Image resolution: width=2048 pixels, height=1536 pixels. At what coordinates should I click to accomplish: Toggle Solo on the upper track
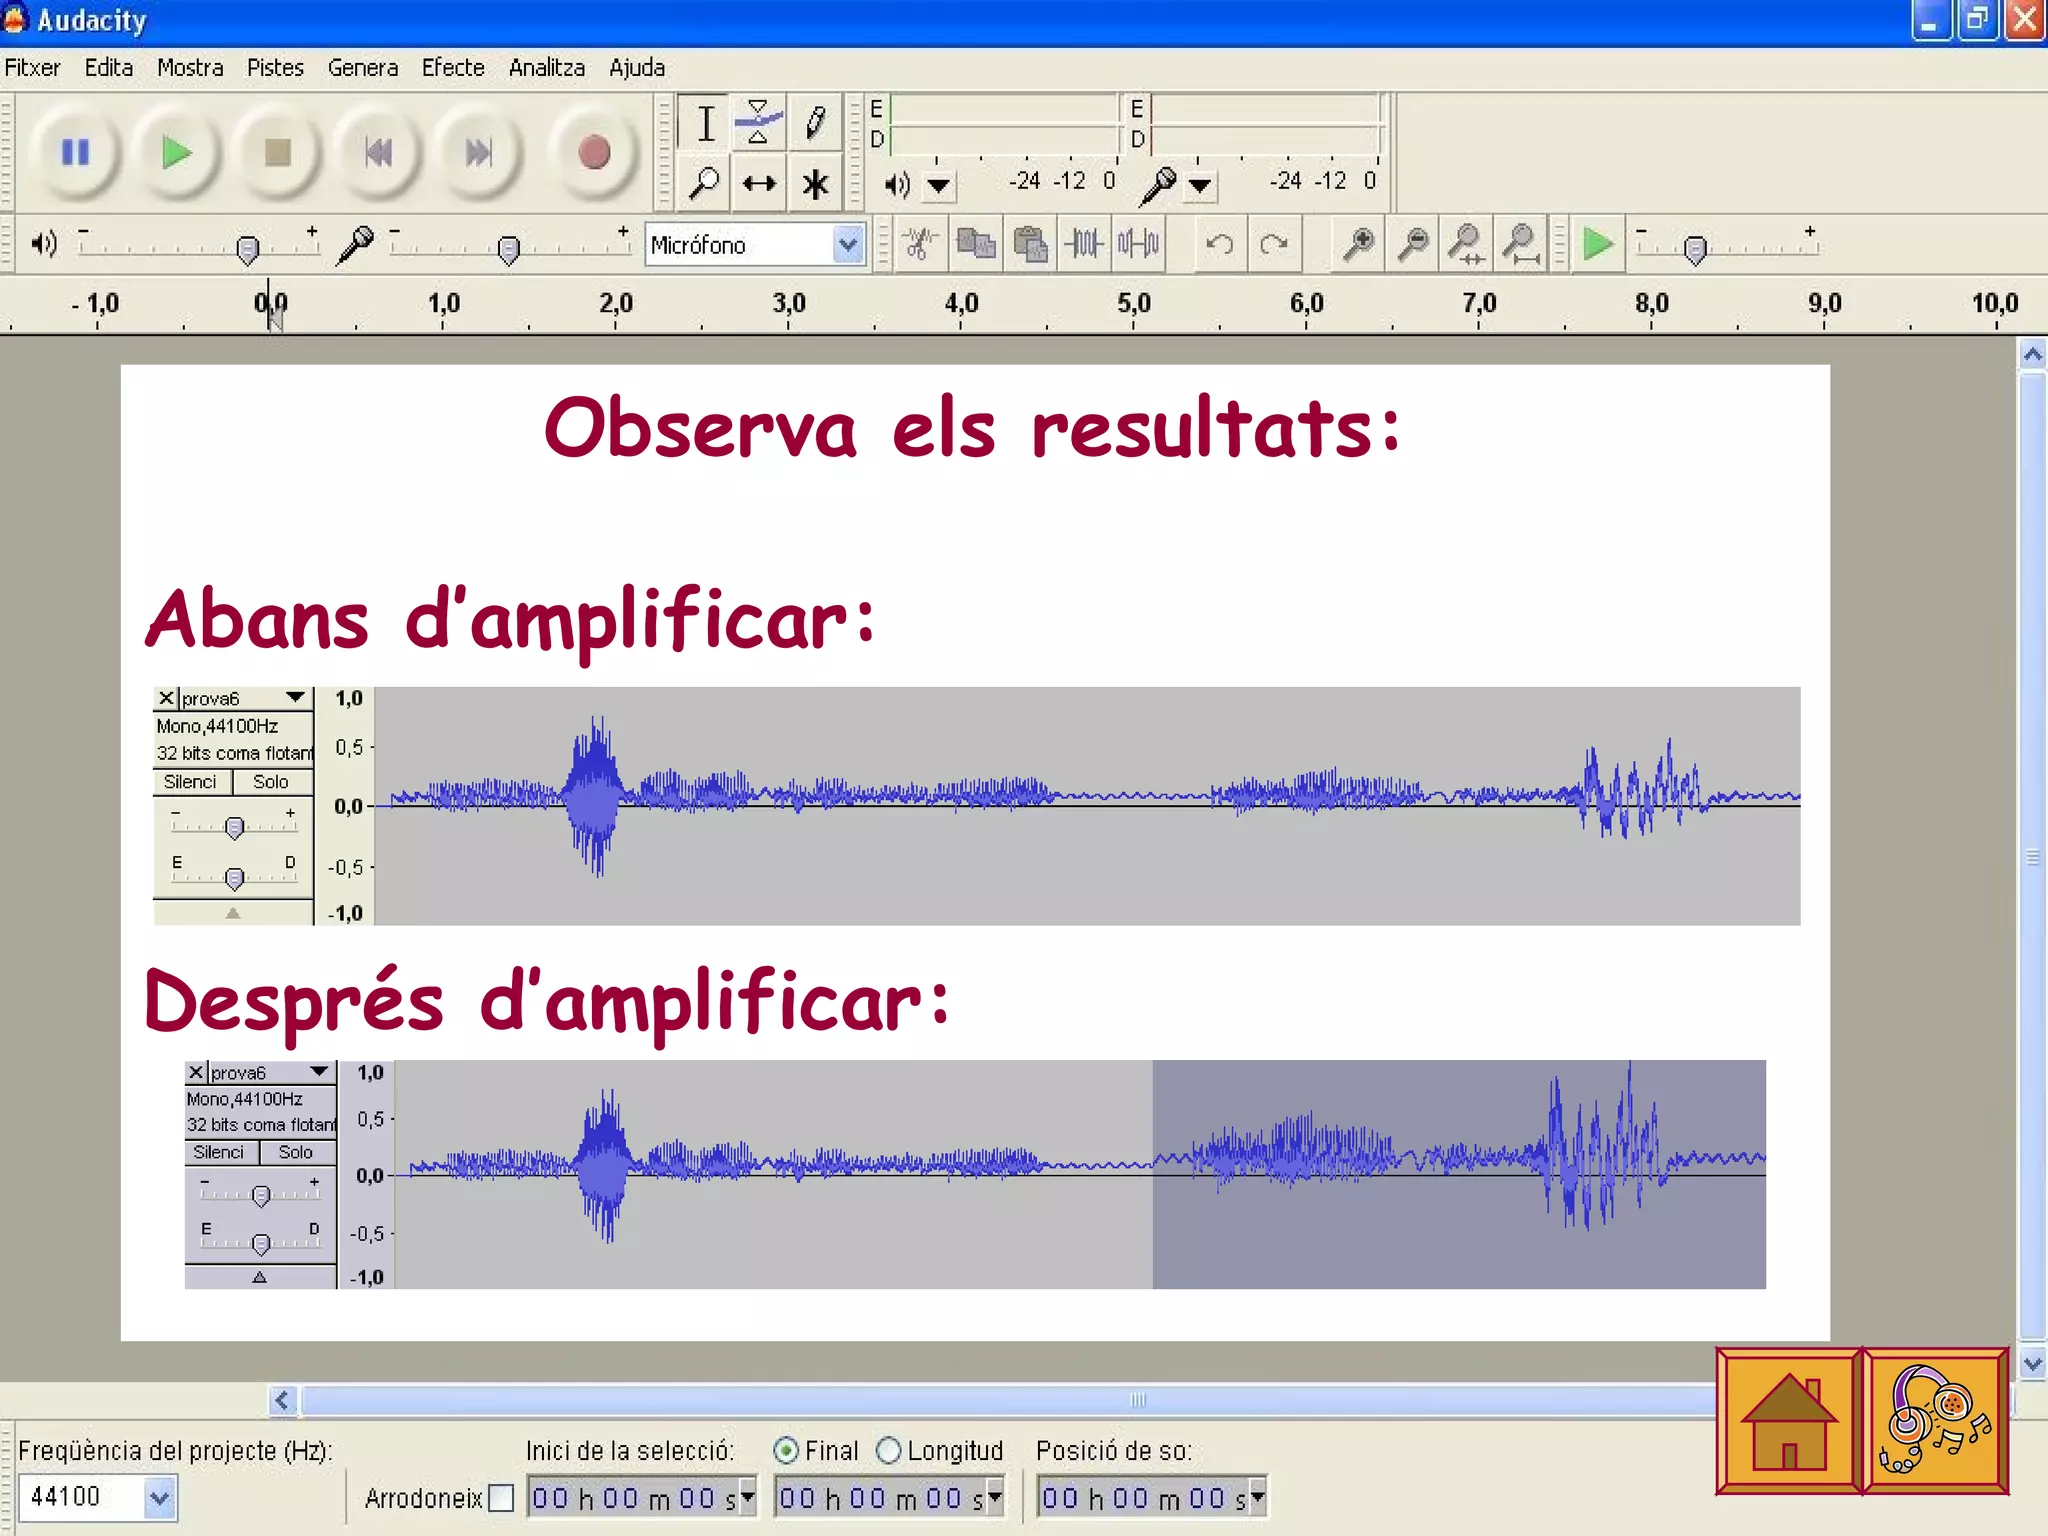click(271, 782)
